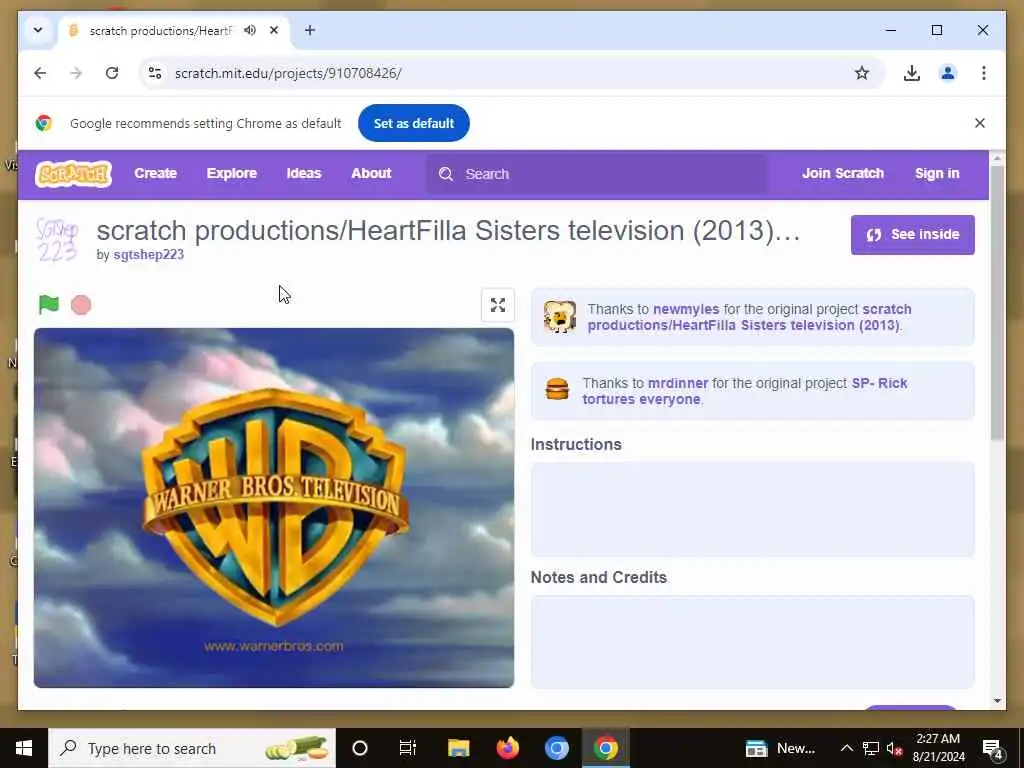Open newmyles profile link
The width and height of the screenshot is (1024, 768).
(686, 310)
